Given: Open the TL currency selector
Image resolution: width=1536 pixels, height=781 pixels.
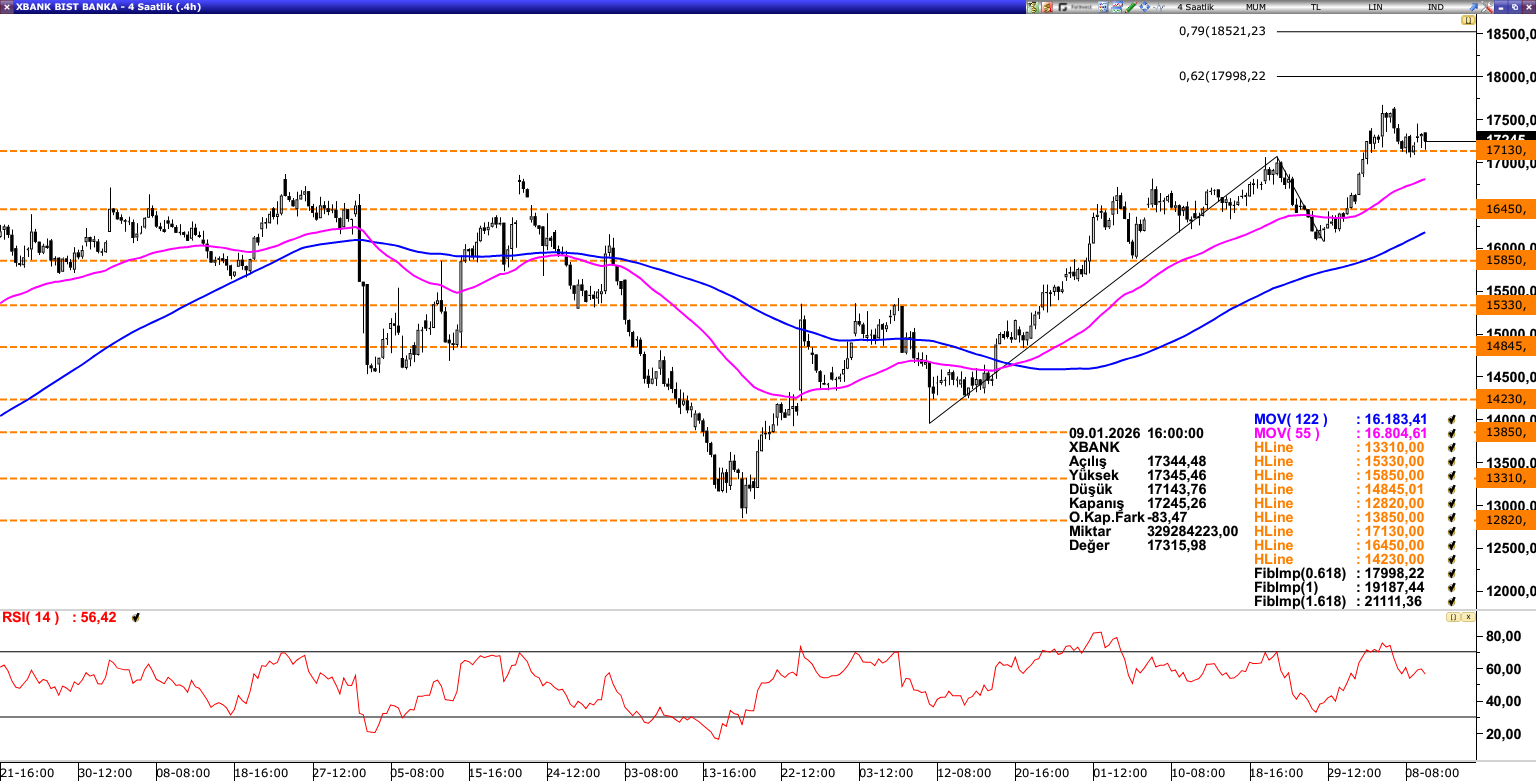Looking at the screenshot, I should pos(1317,7).
